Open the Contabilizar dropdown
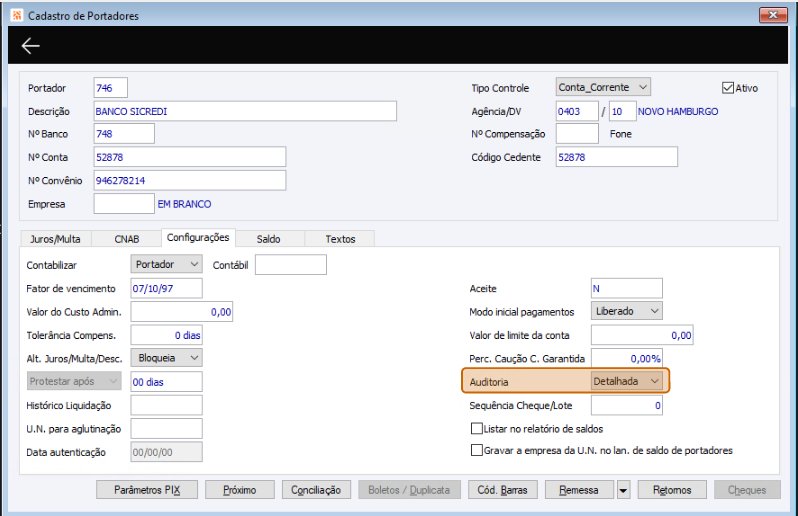 point(167,265)
